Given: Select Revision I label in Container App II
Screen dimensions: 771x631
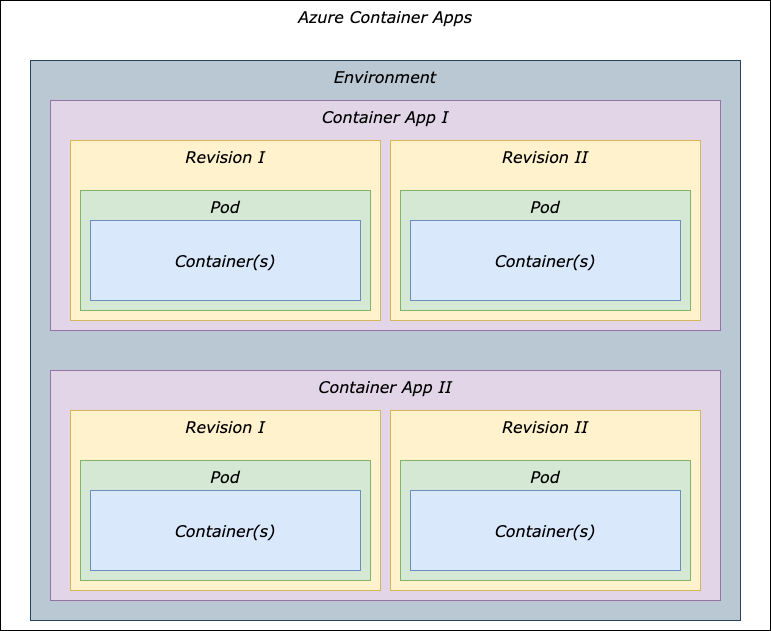Looking at the screenshot, I should click(225, 428).
